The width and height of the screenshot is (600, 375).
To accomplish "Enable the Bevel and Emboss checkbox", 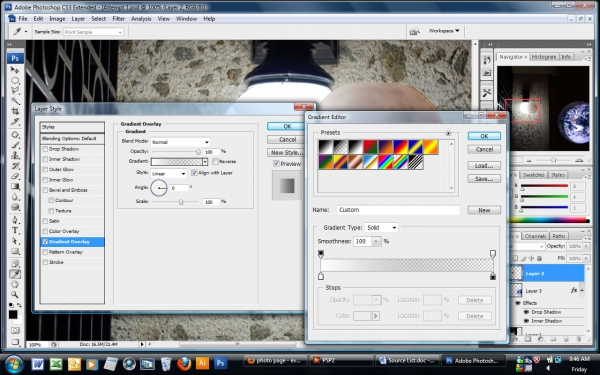I will [45, 190].
